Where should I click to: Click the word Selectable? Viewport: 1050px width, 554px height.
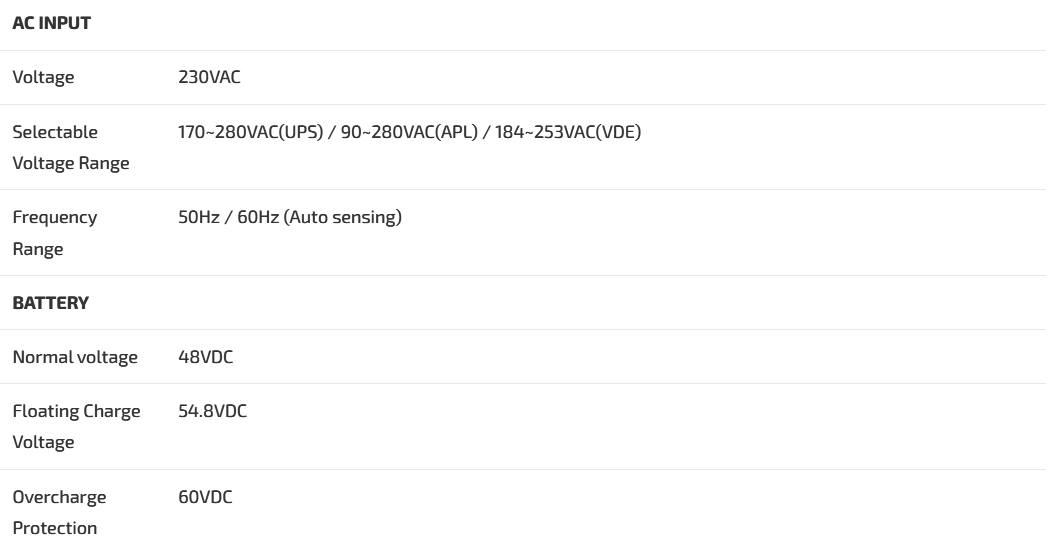pyautogui.click(x=55, y=132)
